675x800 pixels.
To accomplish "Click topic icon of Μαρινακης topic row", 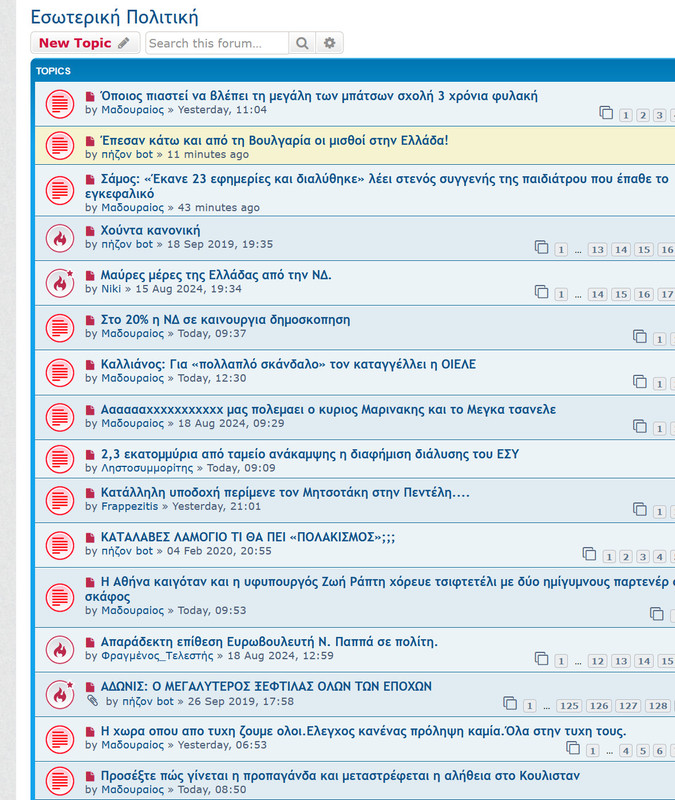I will 60,417.
